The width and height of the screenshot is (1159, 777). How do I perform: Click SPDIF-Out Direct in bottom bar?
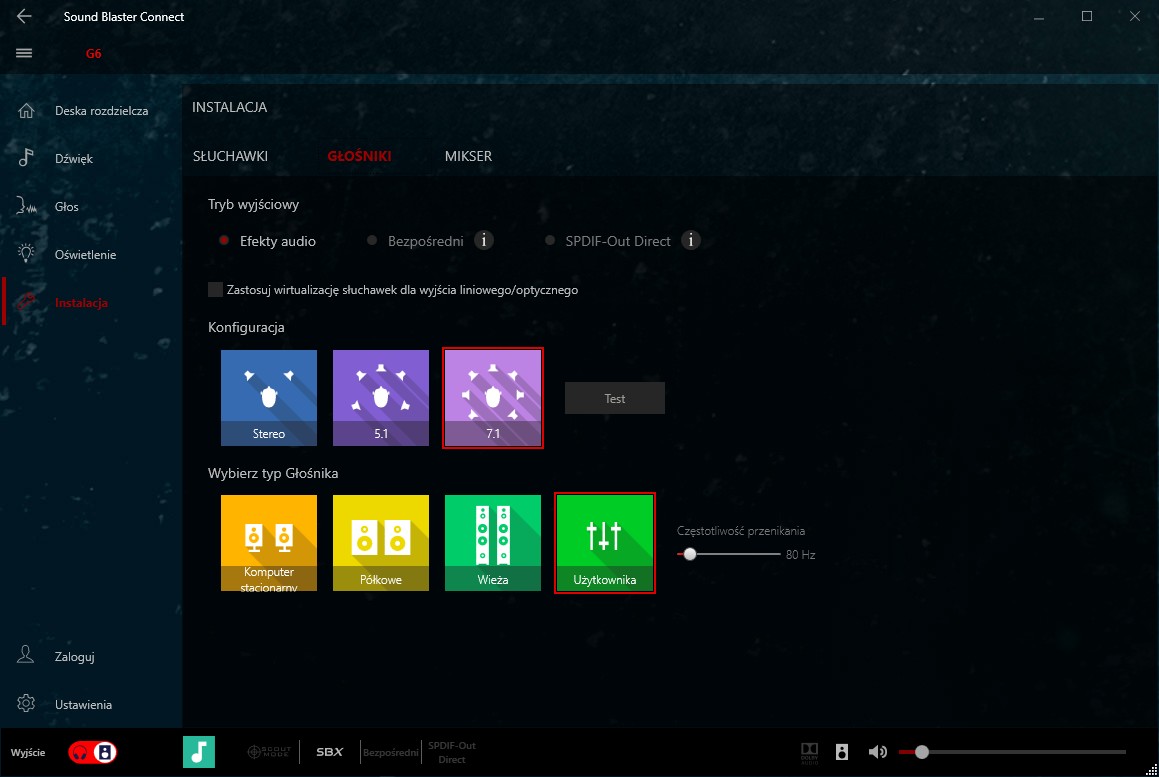pyautogui.click(x=452, y=753)
